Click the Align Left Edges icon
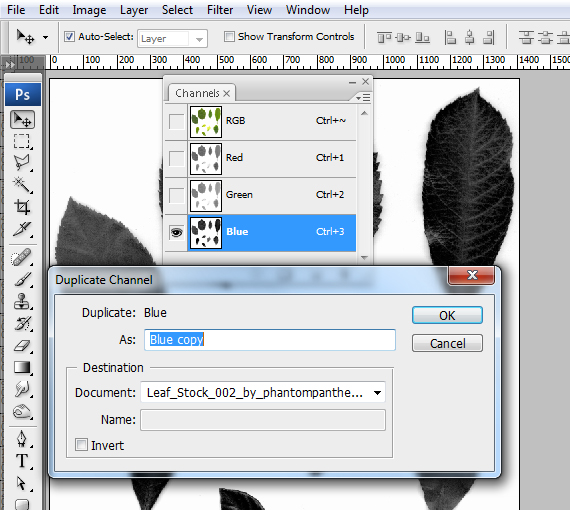The image size is (570, 510). (x=450, y=37)
